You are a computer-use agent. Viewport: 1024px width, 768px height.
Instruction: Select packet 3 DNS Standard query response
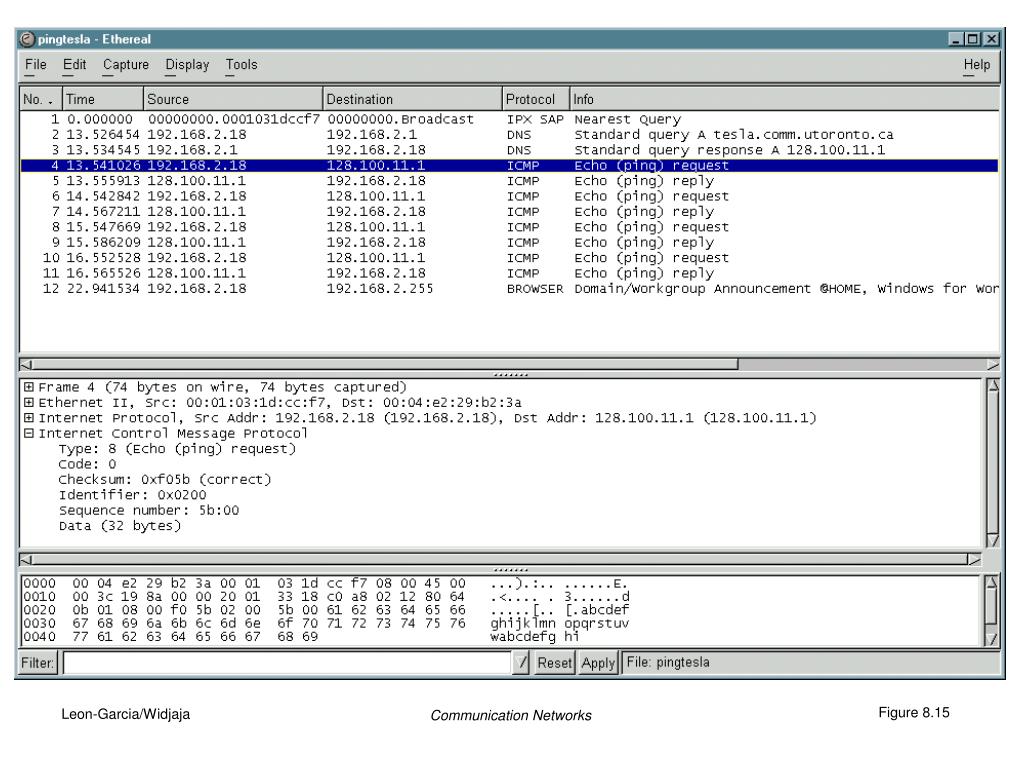pos(509,150)
